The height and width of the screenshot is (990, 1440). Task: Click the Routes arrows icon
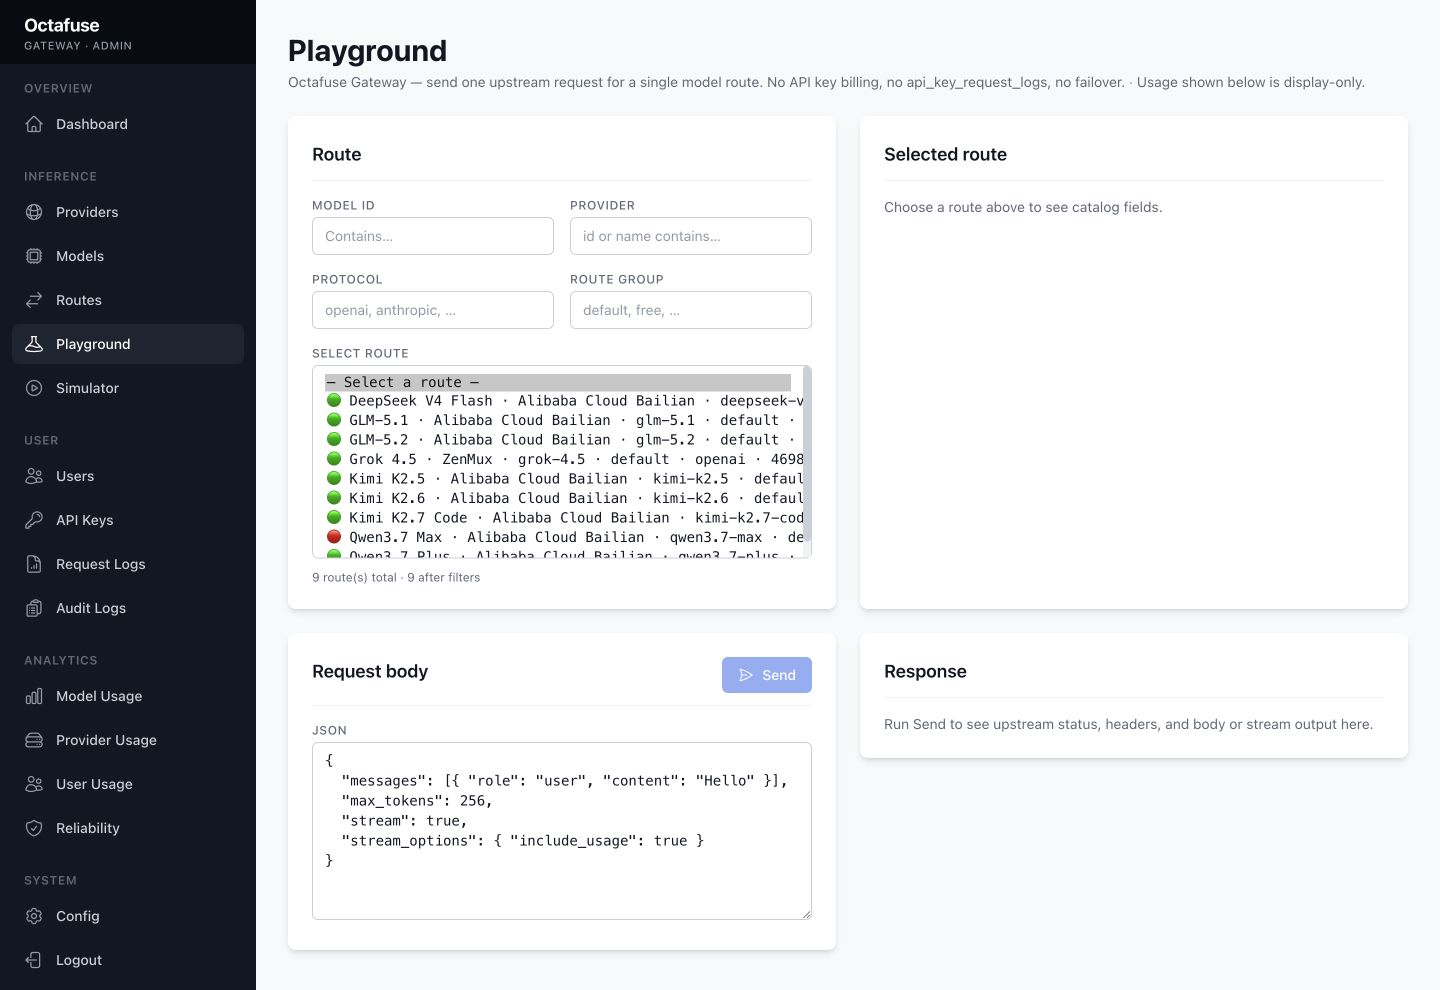34,300
